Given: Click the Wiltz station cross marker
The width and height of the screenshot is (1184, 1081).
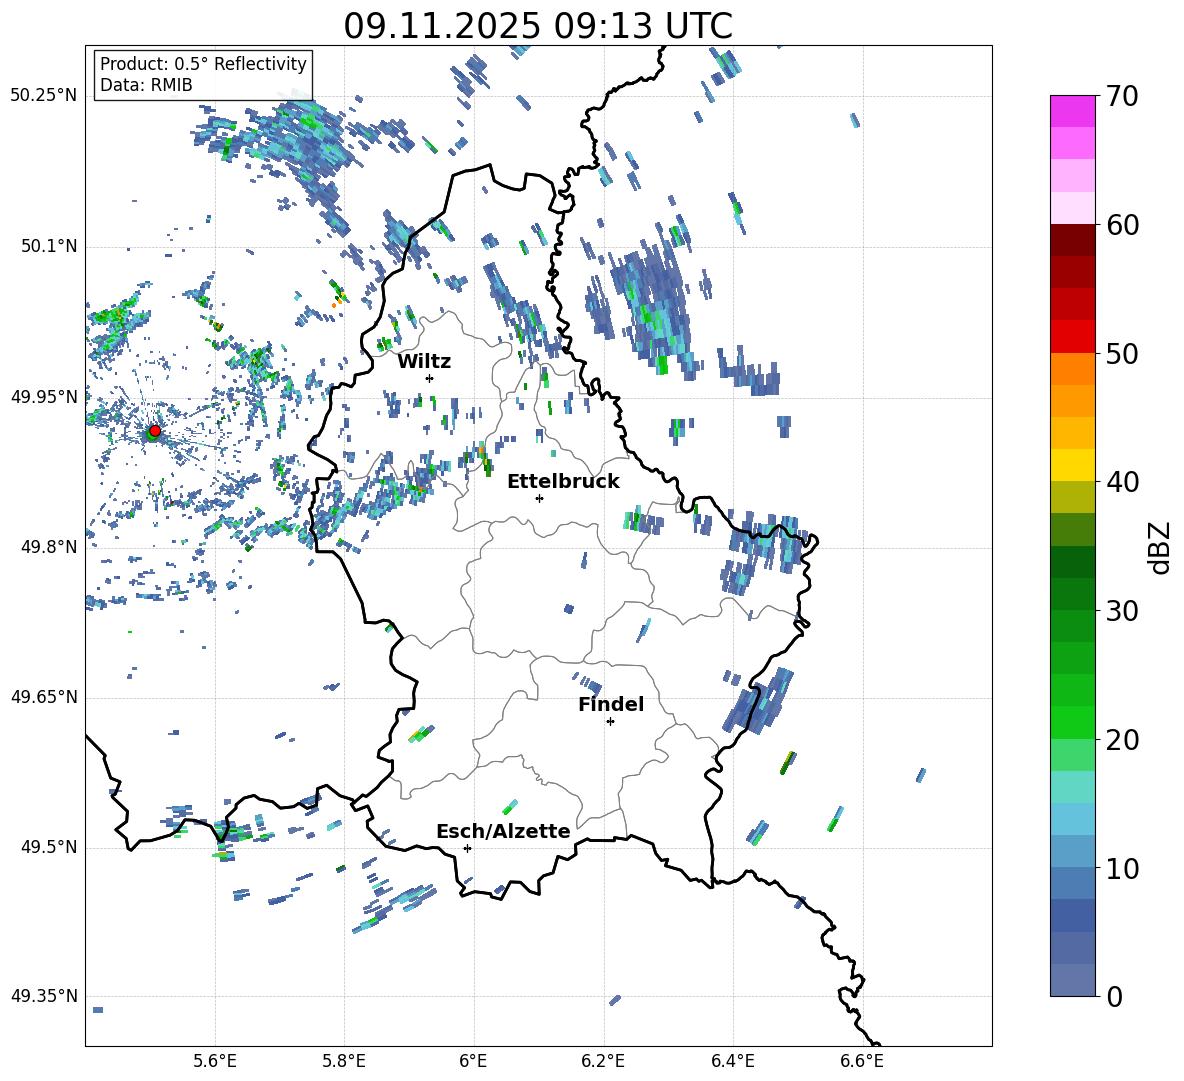Looking at the screenshot, I should pos(429,378).
